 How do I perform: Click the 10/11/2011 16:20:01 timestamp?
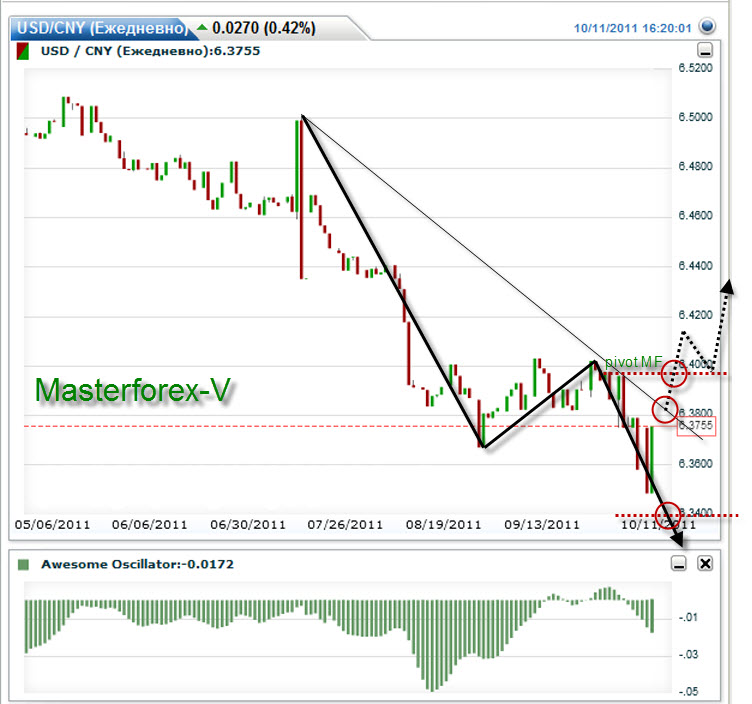[x=633, y=28]
